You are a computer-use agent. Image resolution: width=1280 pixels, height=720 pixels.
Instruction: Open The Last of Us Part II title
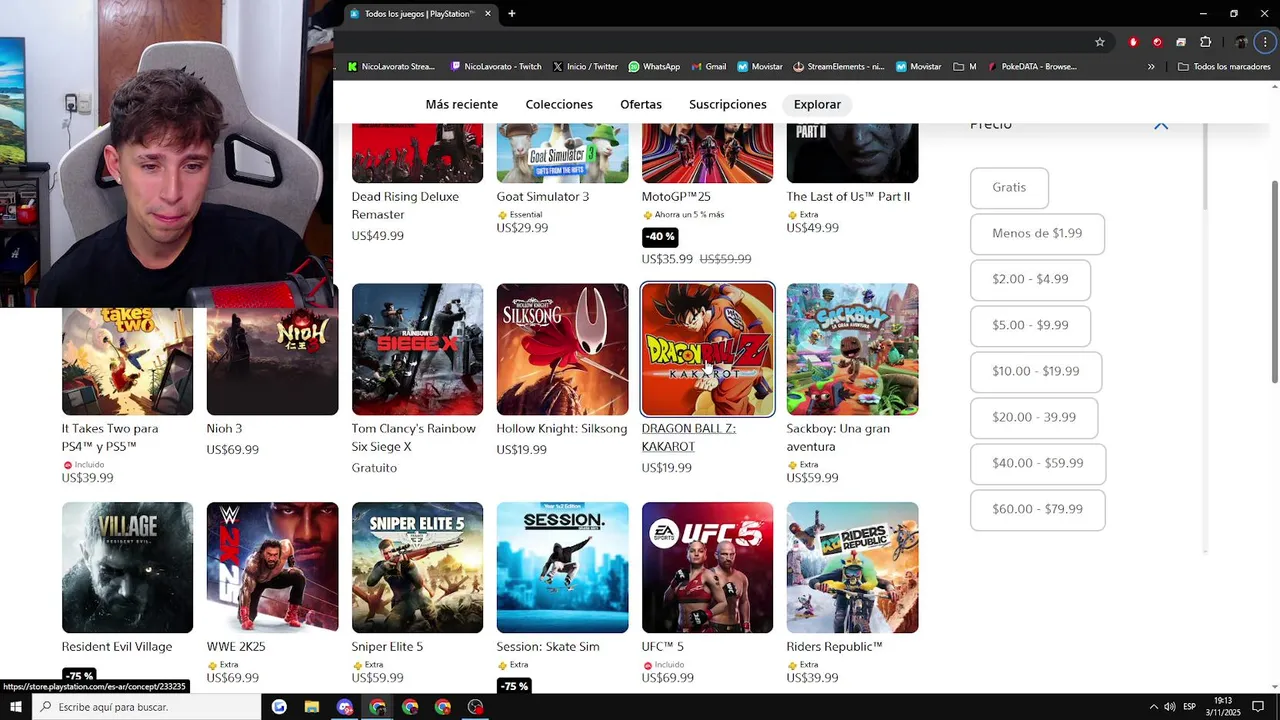(x=848, y=197)
